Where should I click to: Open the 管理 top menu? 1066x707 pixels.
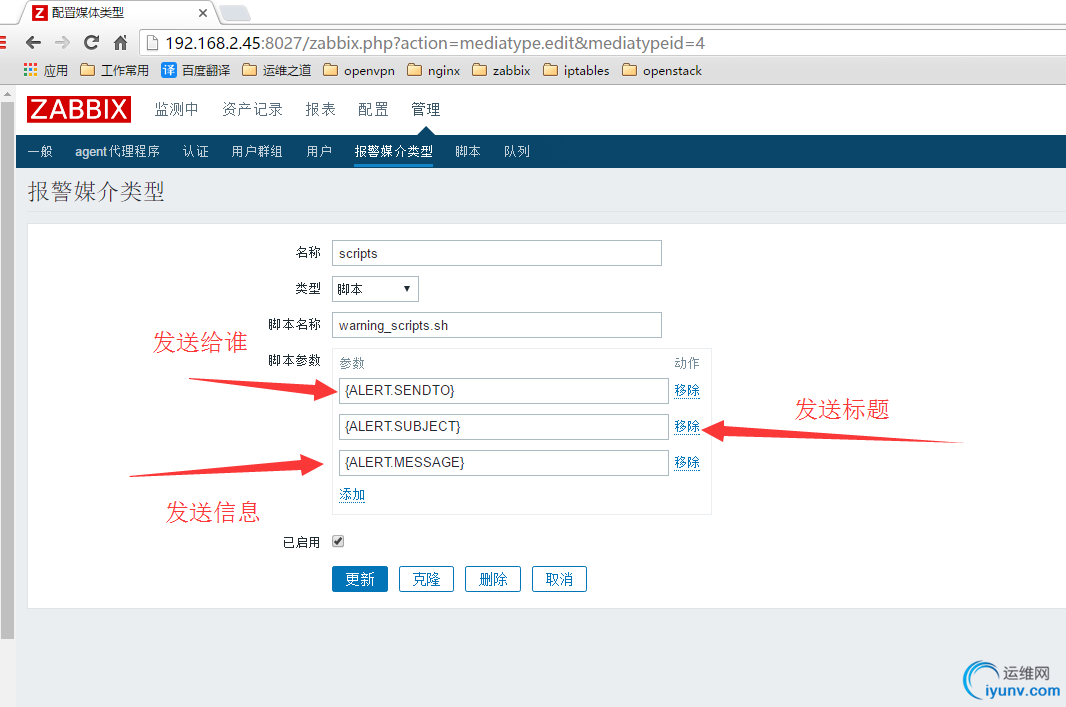426,109
